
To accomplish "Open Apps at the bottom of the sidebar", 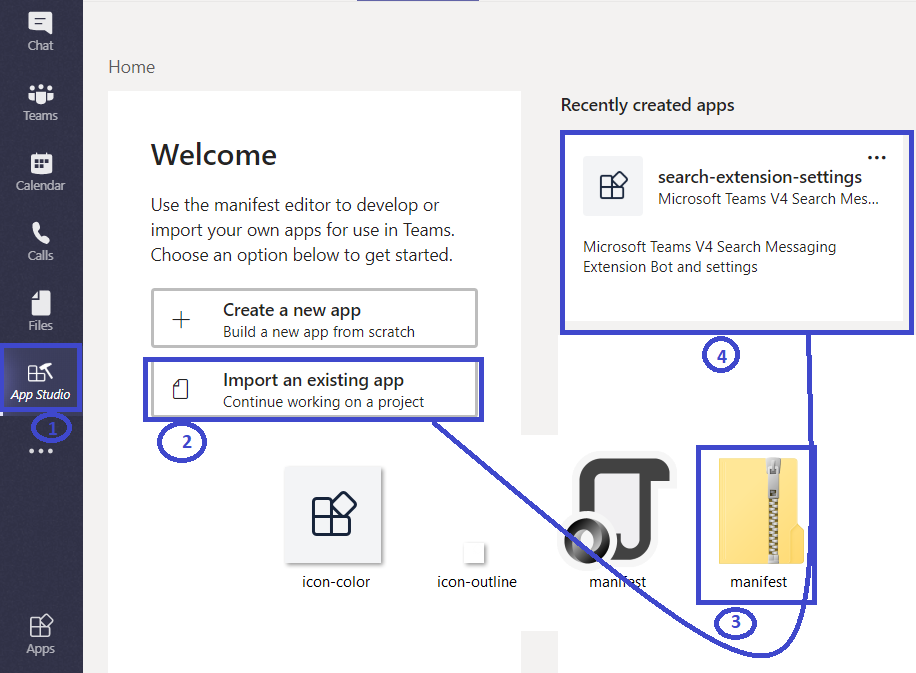I will tap(40, 634).
